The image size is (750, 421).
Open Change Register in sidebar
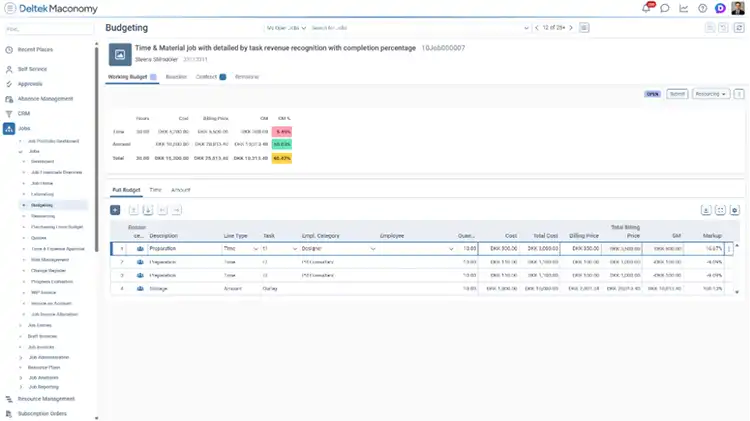[x=48, y=271]
